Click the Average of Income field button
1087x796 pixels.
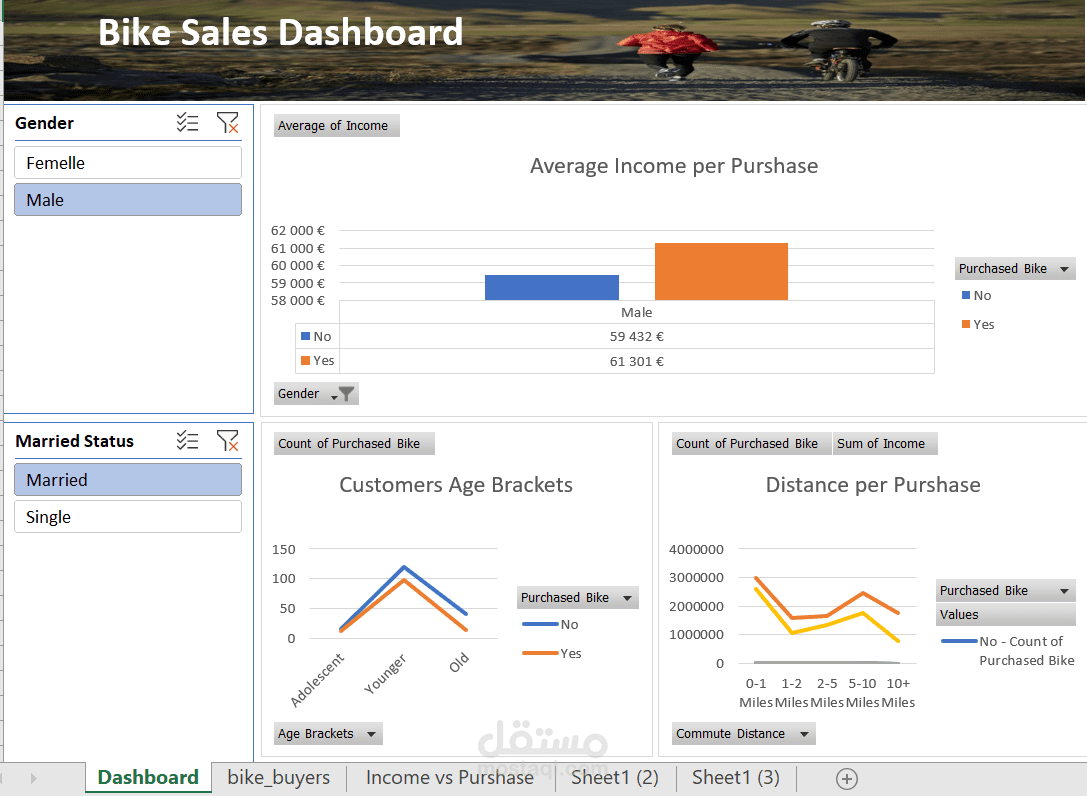[x=336, y=125]
